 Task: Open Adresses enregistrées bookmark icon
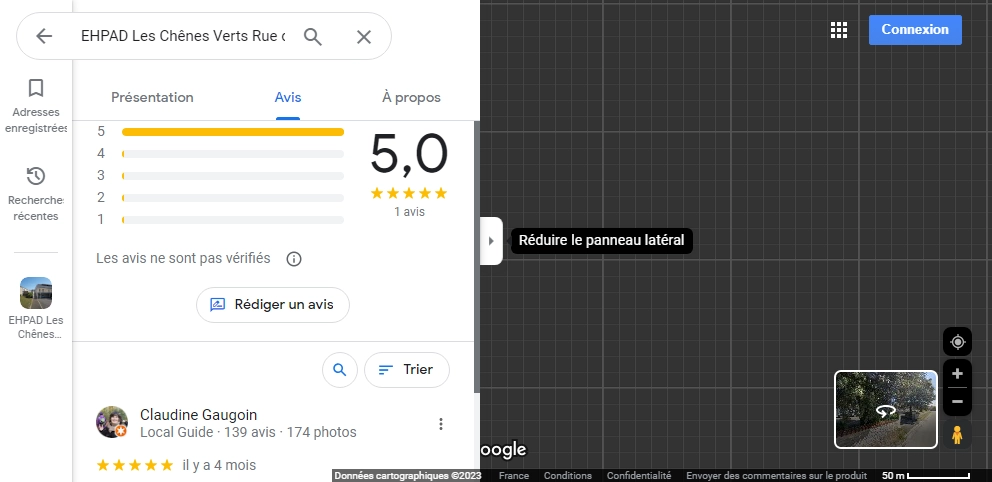tap(36, 88)
